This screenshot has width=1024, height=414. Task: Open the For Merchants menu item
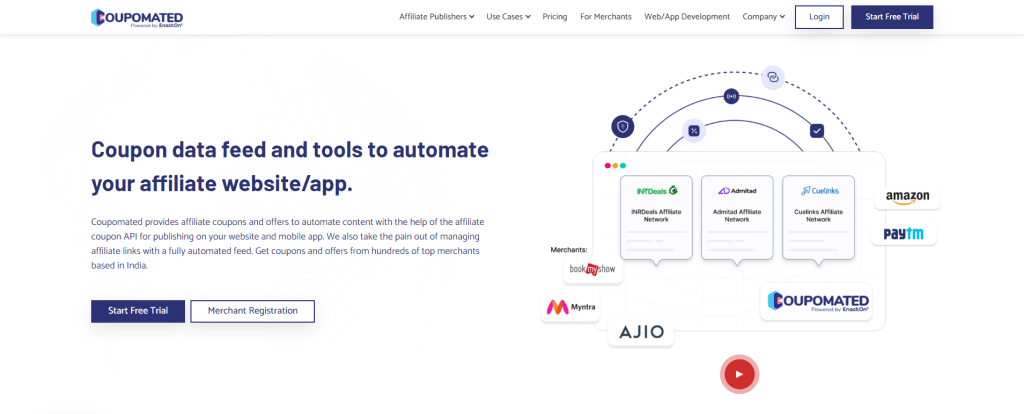pyautogui.click(x=606, y=17)
